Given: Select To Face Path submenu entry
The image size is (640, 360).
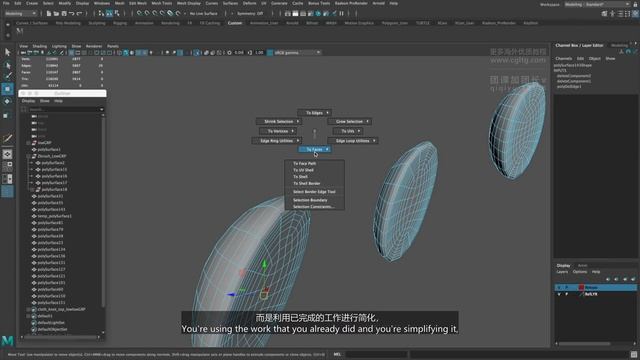Looking at the screenshot, I should (x=304, y=163).
